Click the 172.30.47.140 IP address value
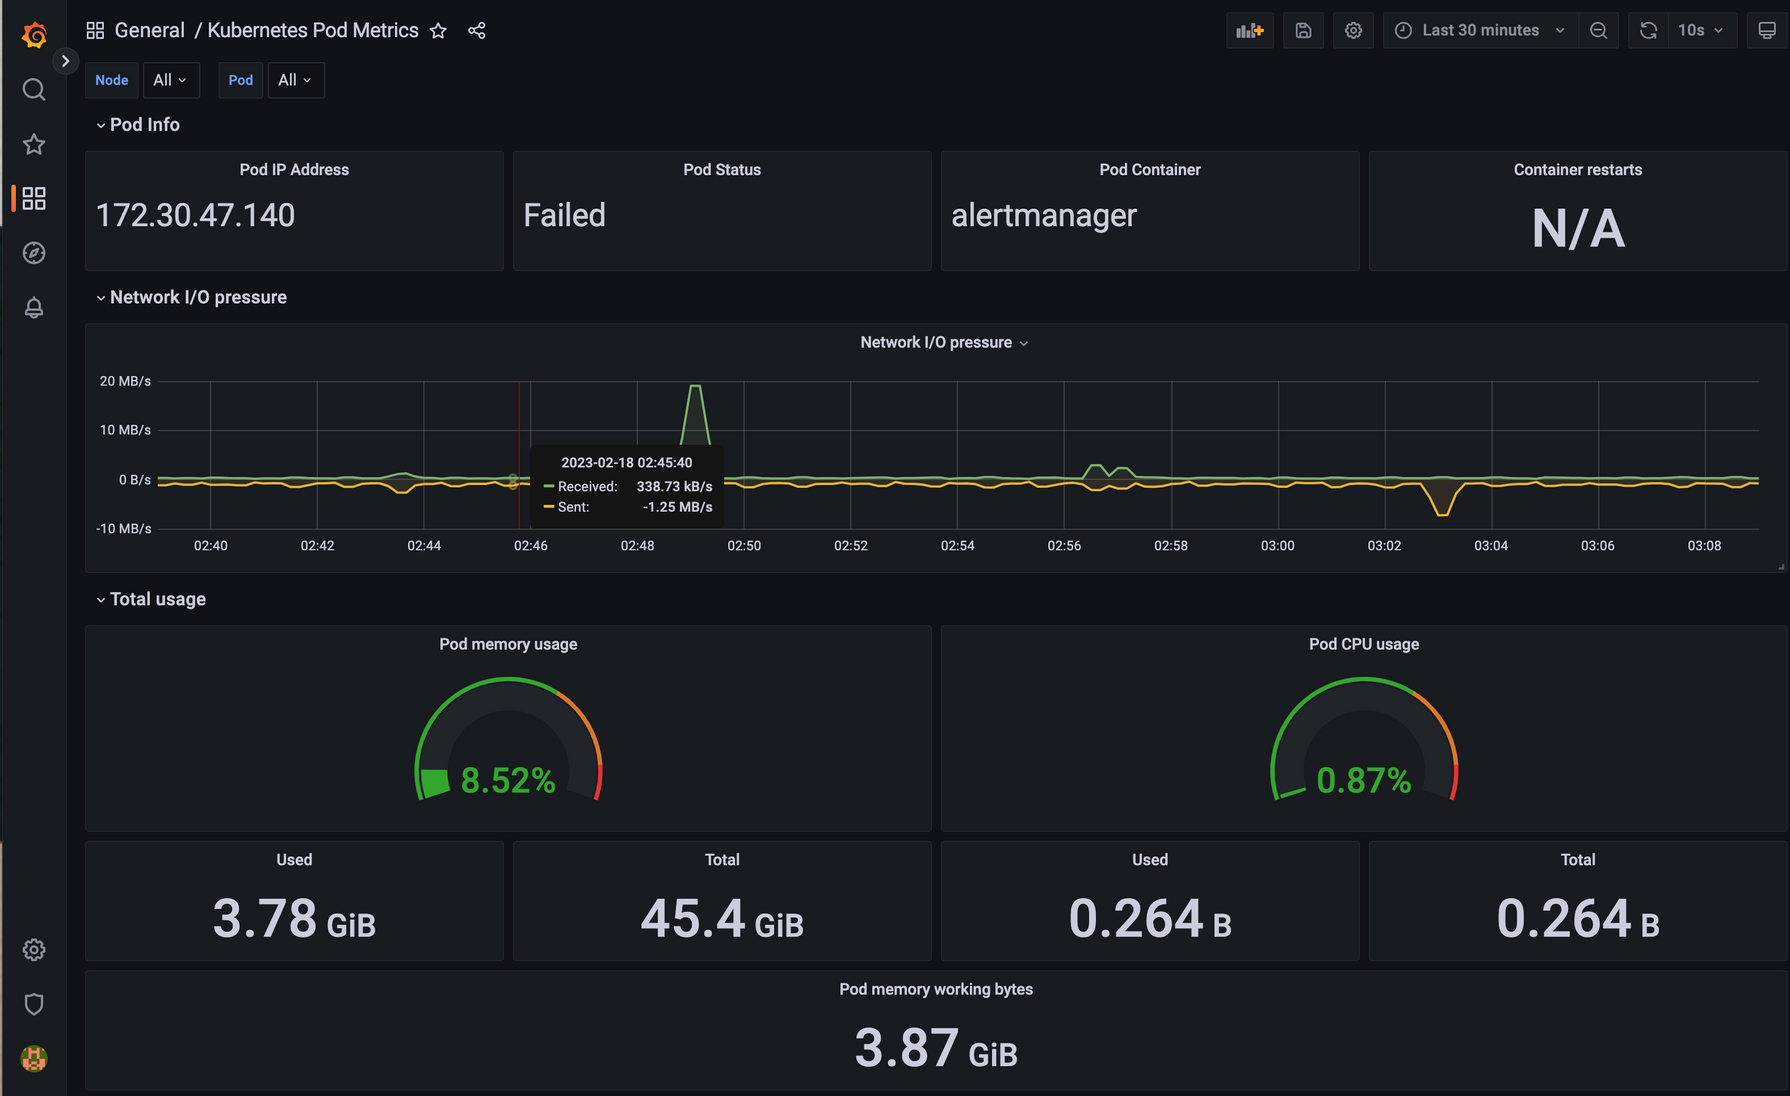Screen dimensions: 1790x1096 pyautogui.click(x=195, y=215)
